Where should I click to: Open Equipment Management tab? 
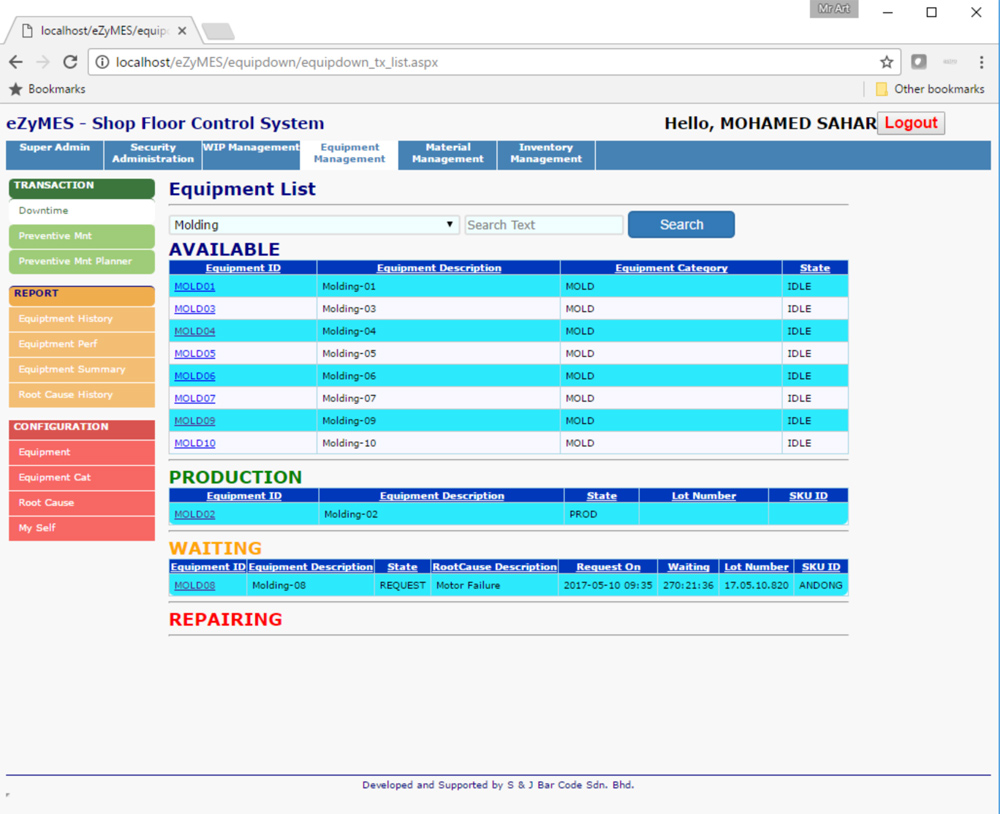click(x=349, y=153)
